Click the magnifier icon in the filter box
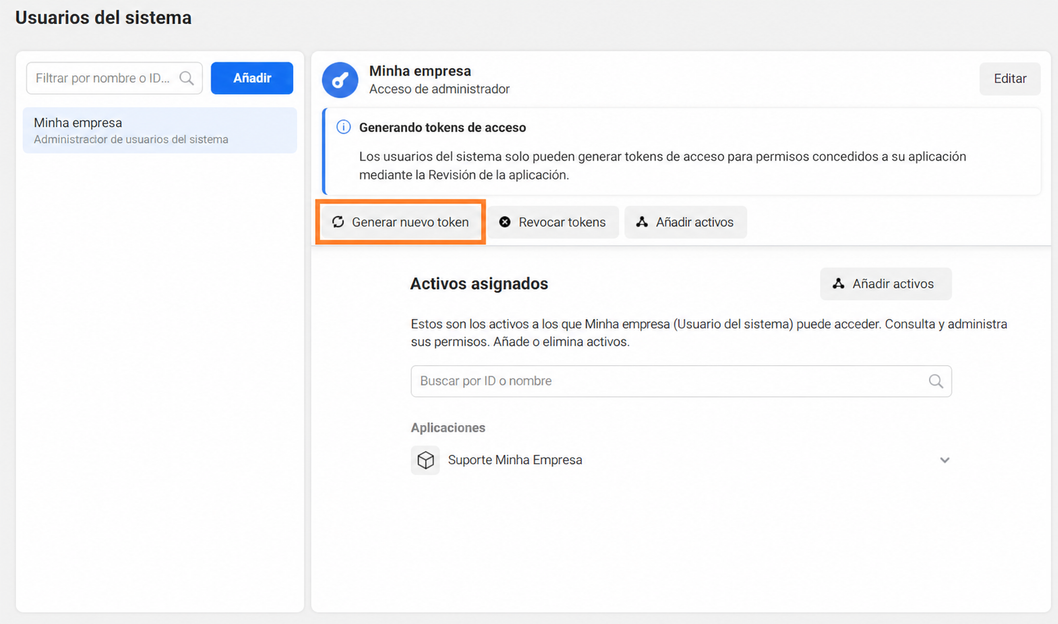Image resolution: width=1058 pixels, height=624 pixels. tap(187, 78)
